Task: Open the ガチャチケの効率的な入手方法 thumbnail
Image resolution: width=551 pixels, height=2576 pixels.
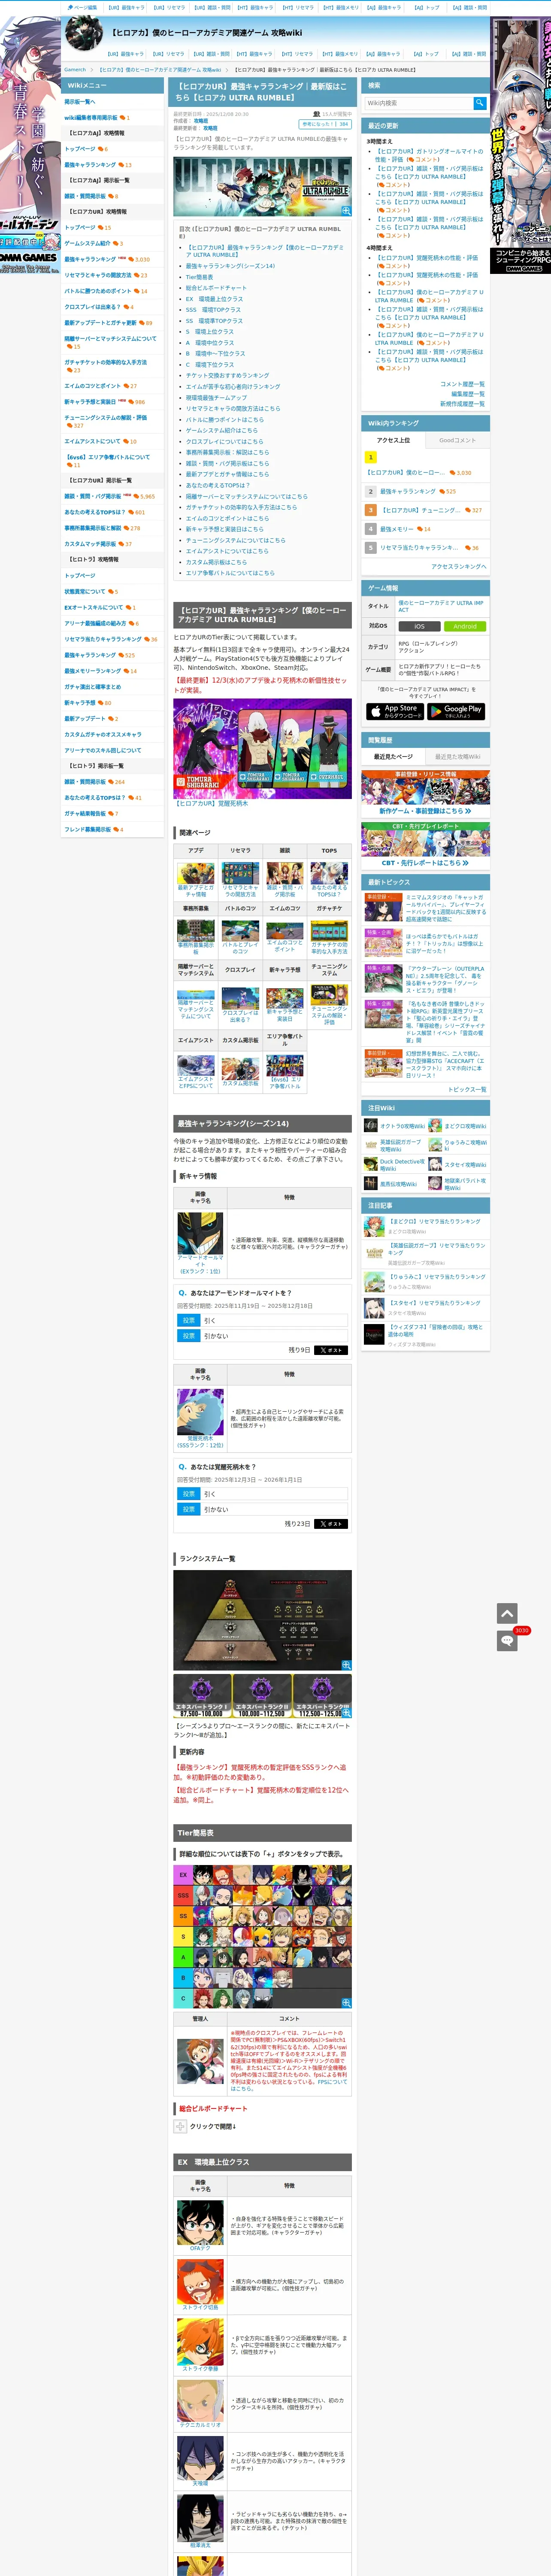Action: point(329,930)
